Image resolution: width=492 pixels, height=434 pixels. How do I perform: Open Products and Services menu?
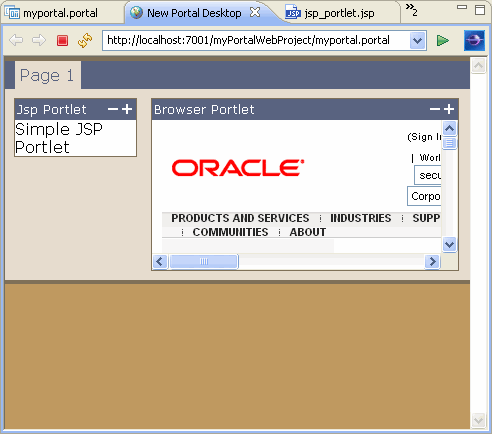[x=240, y=218]
